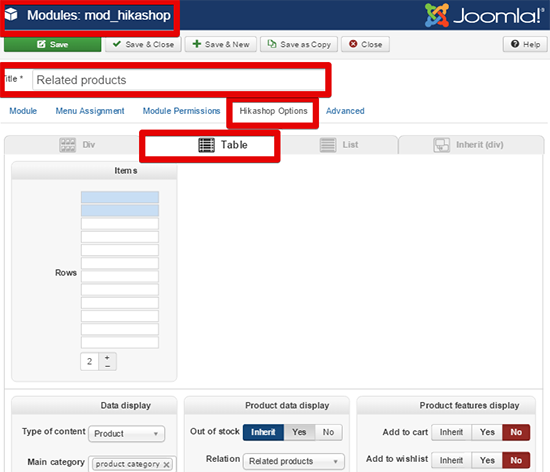Click the Items panel header
The width and height of the screenshot is (550, 472).
pyautogui.click(x=94, y=171)
